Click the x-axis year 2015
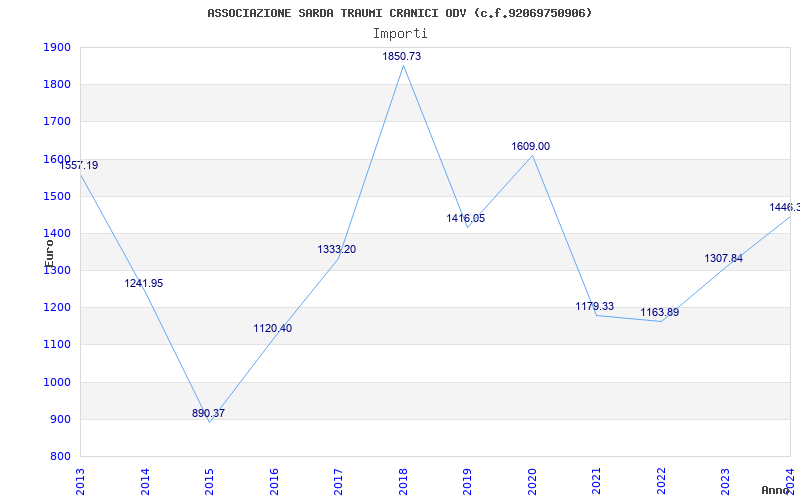The image size is (800, 500). pyautogui.click(x=209, y=482)
